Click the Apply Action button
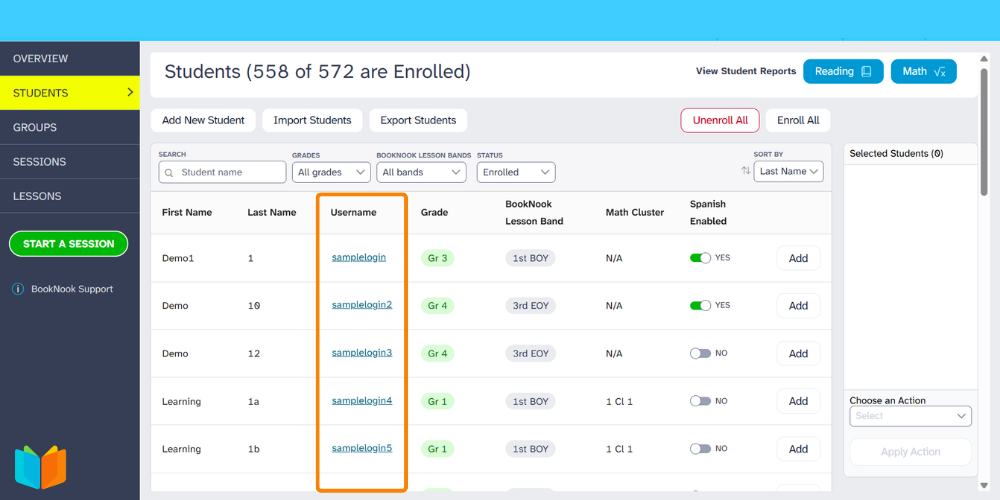The width and height of the screenshot is (1000, 500). pos(910,452)
